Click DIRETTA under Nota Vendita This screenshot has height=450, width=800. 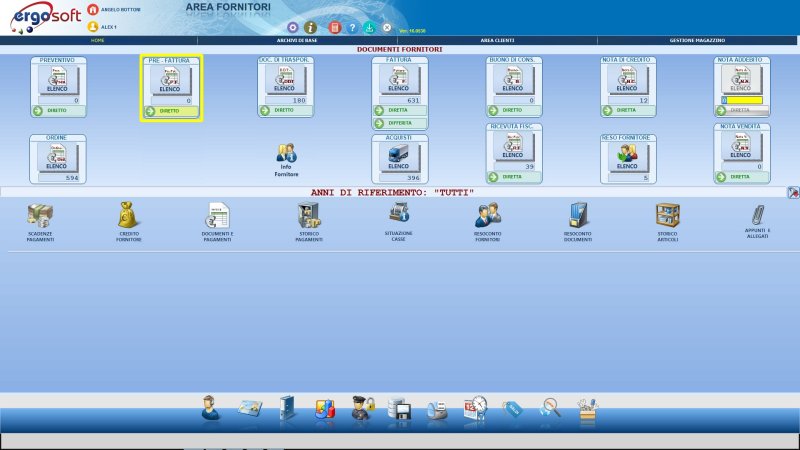pyautogui.click(x=741, y=177)
